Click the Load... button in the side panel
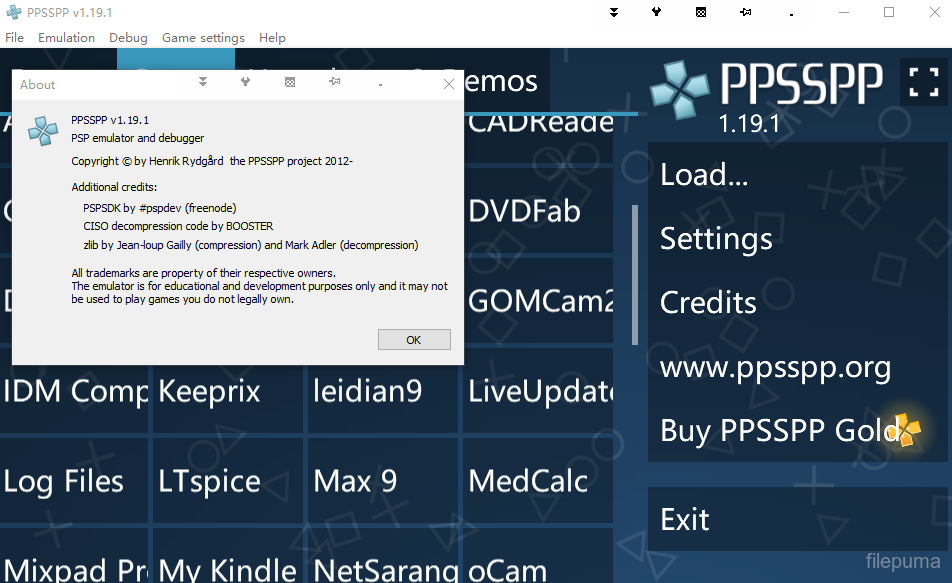This screenshot has height=583, width=952. [x=704, y=175]
